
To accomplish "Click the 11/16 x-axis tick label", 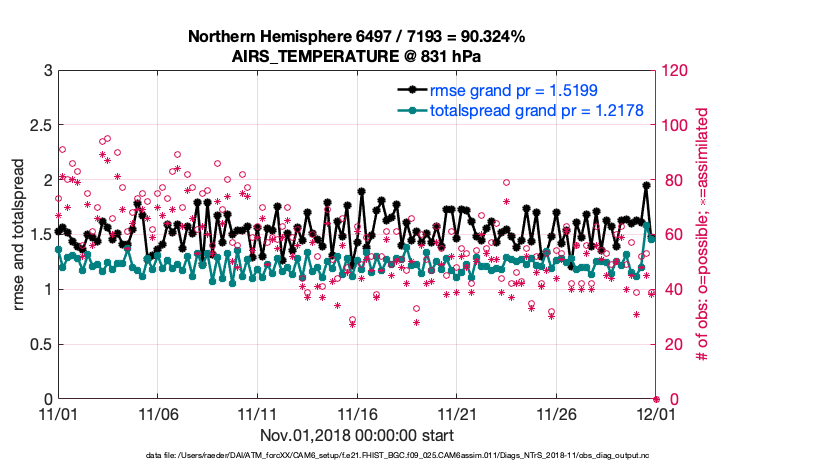I will pyautogui.click(x=357, y=414).
